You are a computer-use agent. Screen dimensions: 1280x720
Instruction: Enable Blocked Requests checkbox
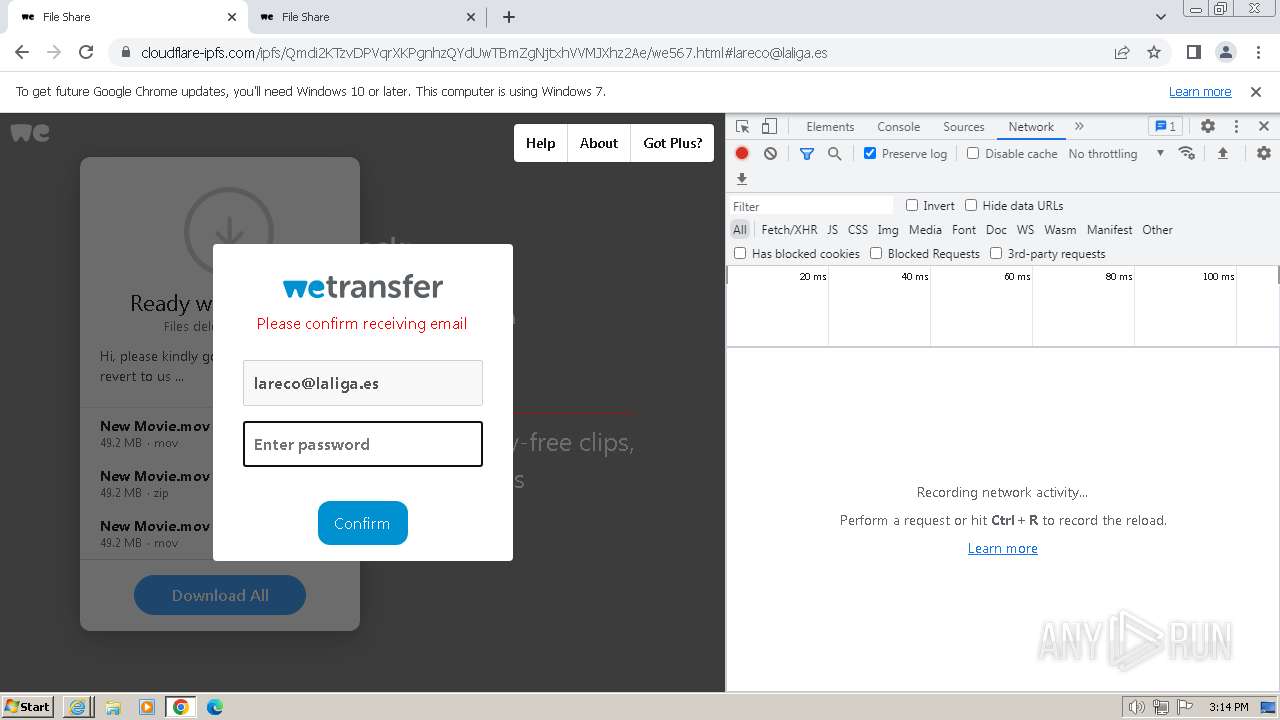(x=876, y=253)
